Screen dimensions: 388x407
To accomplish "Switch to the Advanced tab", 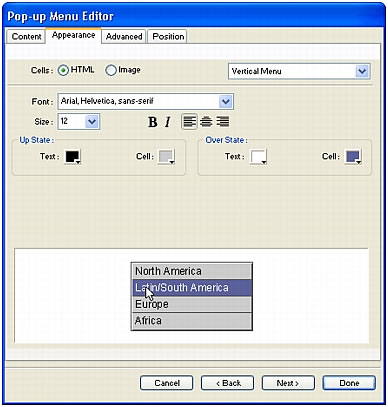I will pos(124,37).
